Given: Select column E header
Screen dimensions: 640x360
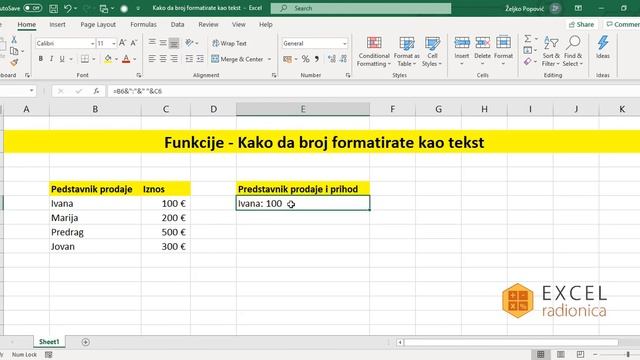Looking at the screenshot, I should [x=303, y=109].
